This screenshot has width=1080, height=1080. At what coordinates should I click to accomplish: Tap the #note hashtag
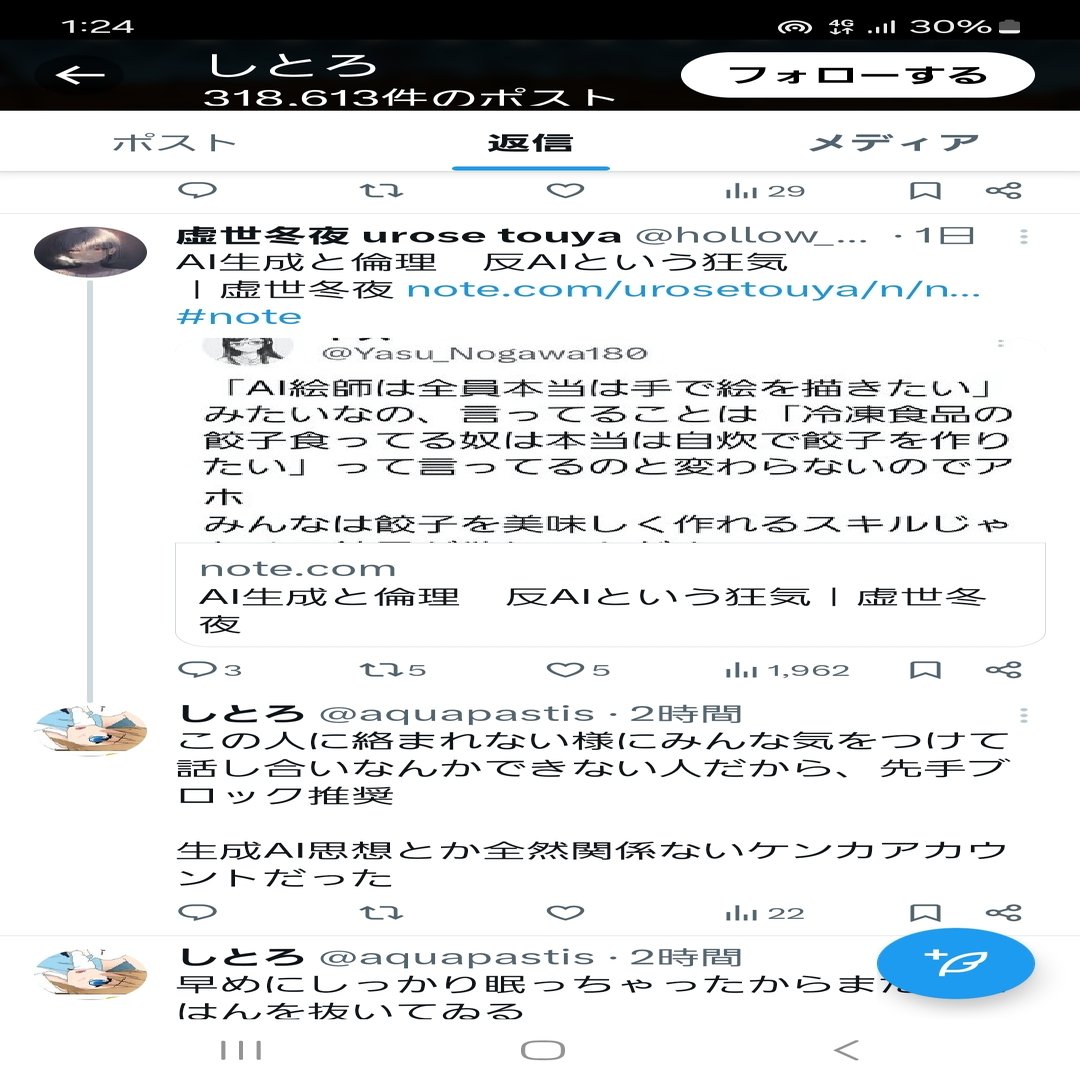pos(239,316)
